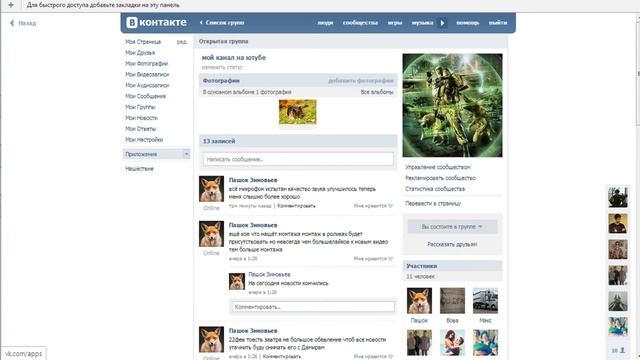Click изменить статус under group name
Viewport: 640px width, 360px height.
222,67
